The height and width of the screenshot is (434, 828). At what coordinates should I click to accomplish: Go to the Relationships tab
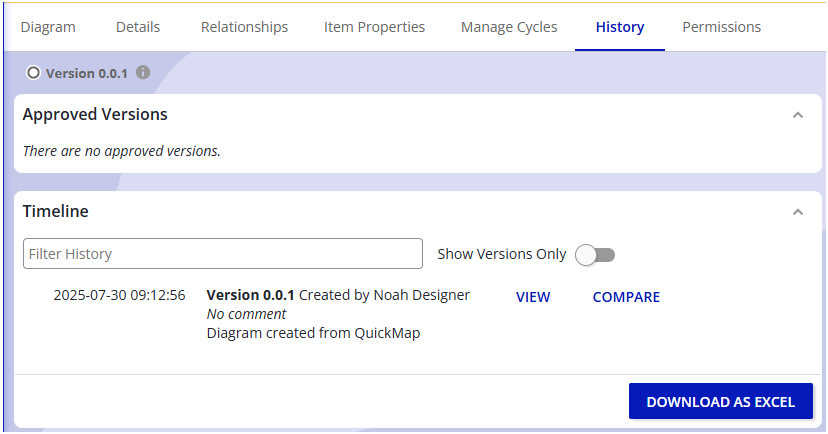(x=244, y=27)
